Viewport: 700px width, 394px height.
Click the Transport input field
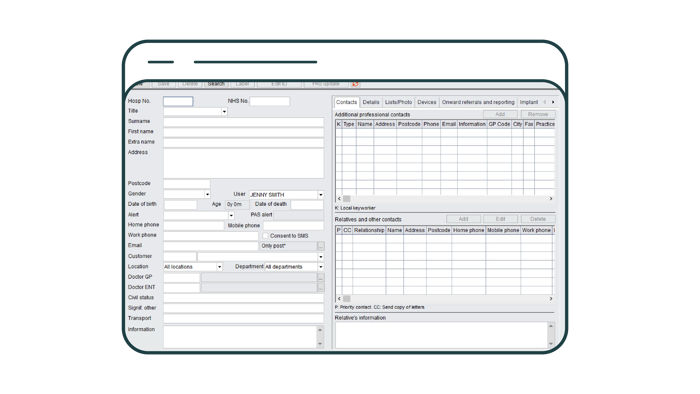(244, 319)
